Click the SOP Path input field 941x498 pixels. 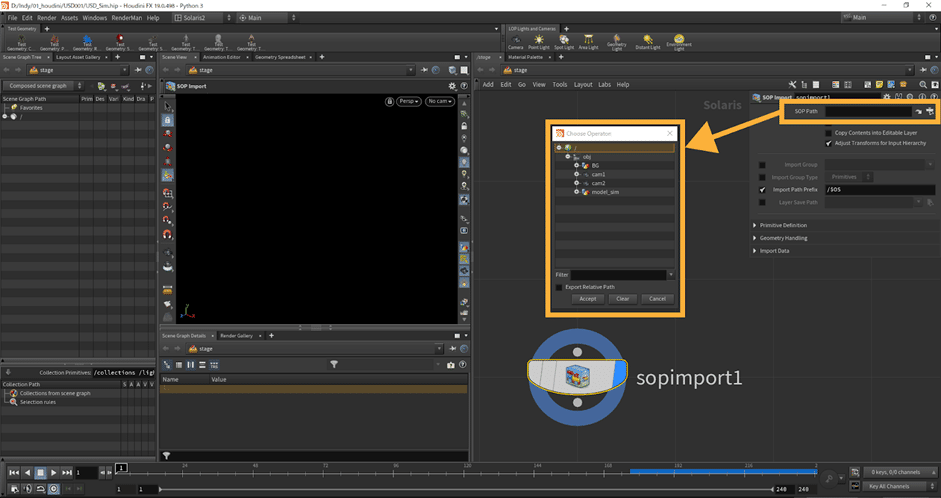(x=868, y=111)
